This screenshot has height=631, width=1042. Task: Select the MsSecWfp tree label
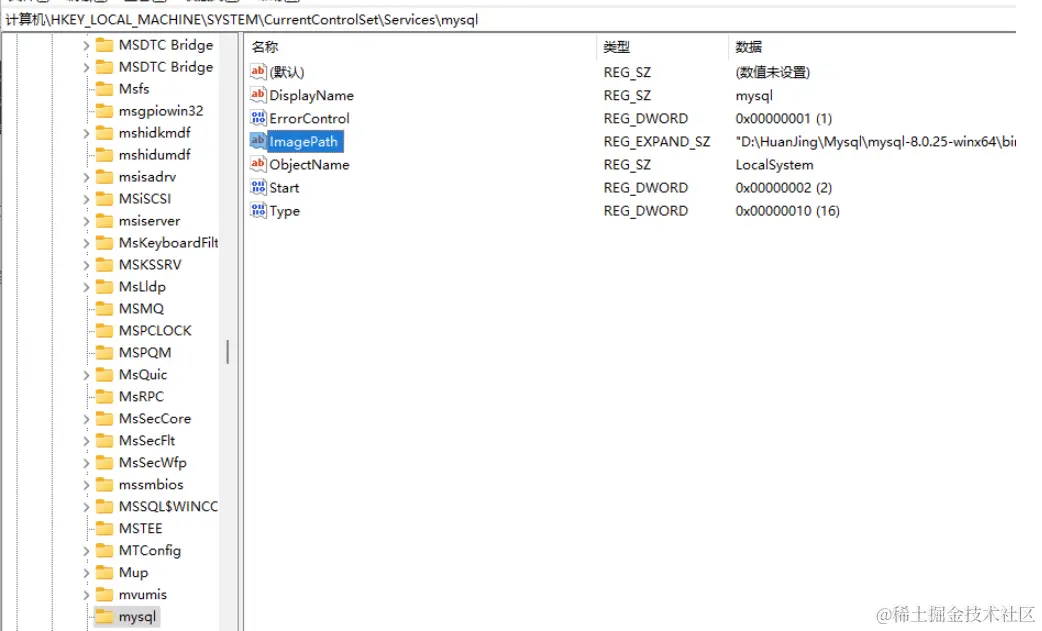(x=153, y=462)
